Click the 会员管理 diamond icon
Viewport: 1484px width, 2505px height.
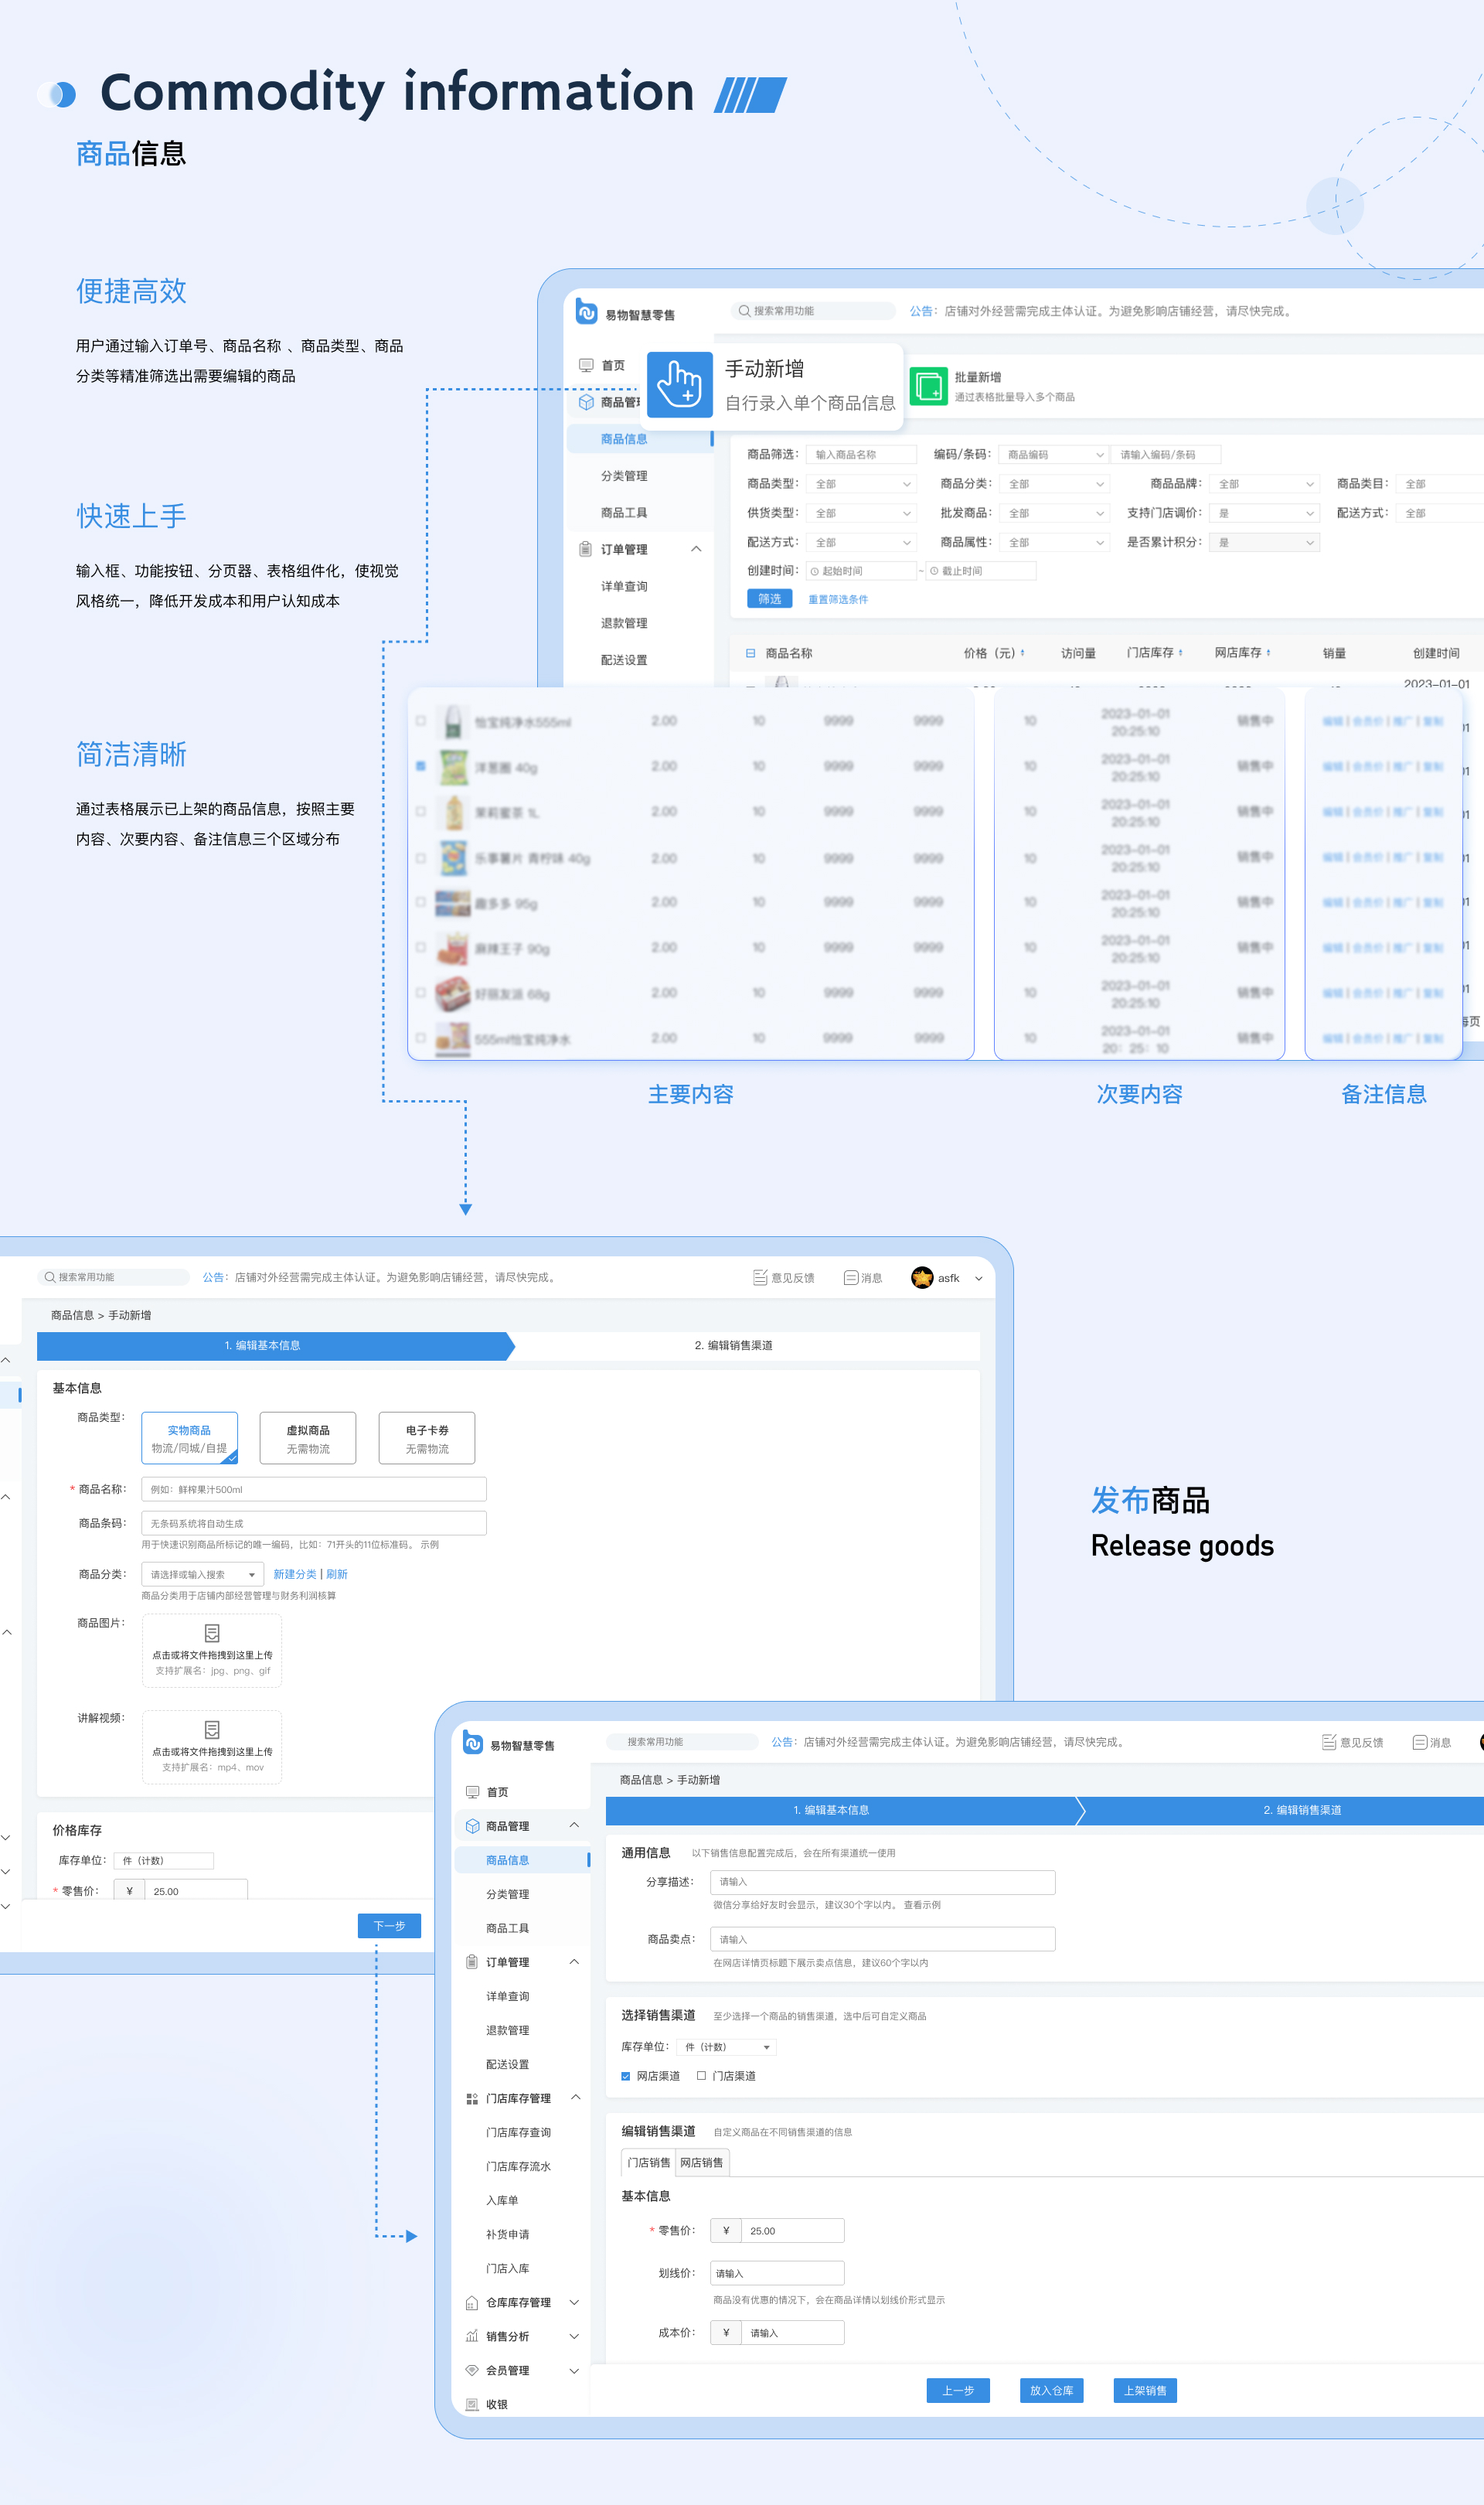click(472, 2370)
